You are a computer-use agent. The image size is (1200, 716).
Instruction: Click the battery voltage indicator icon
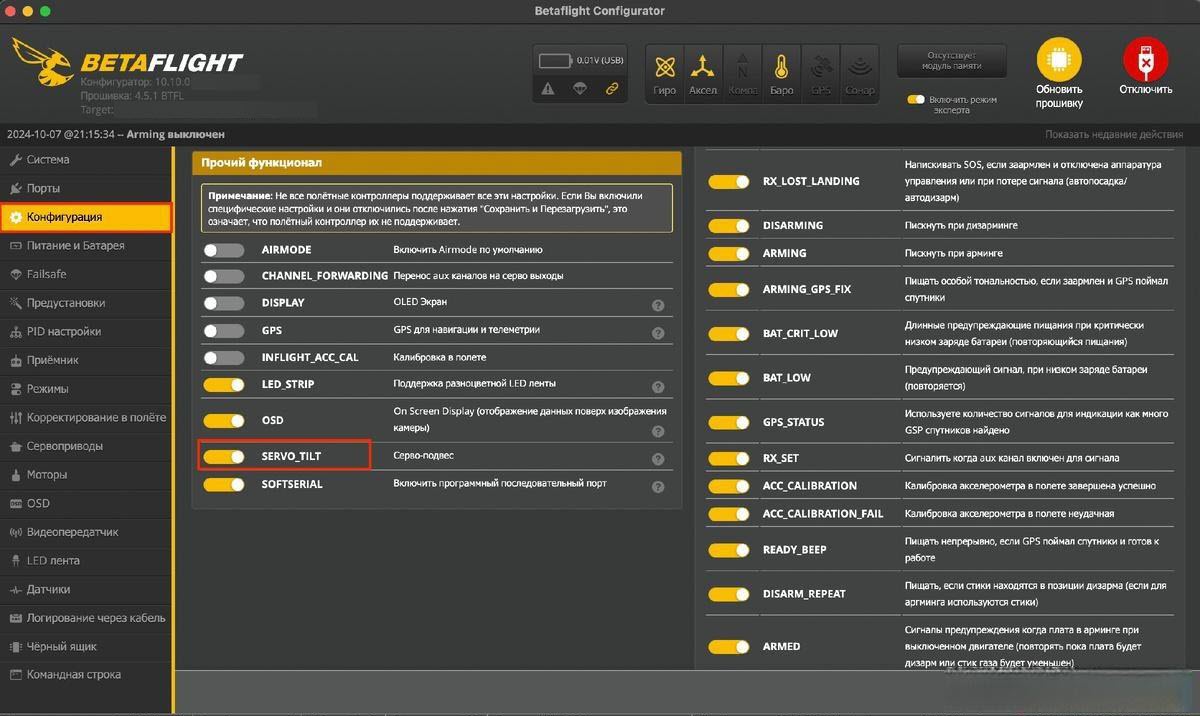[555, 61]
